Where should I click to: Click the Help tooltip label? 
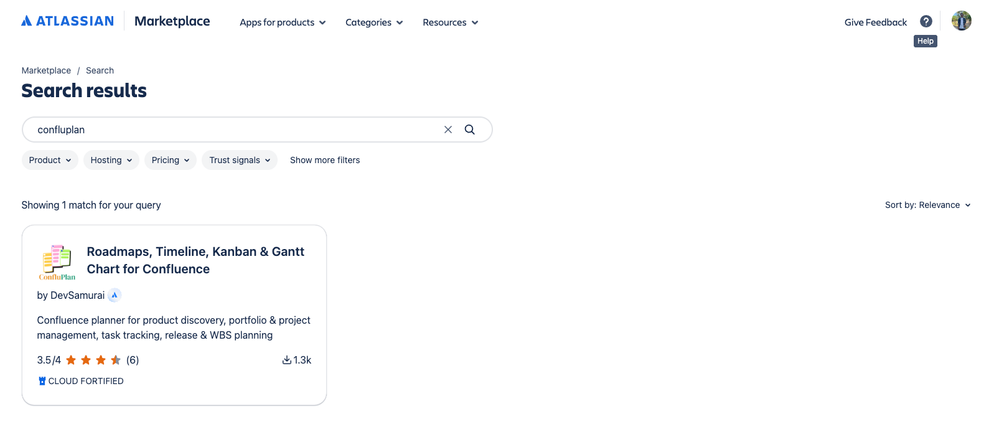(x=926, y=41)
